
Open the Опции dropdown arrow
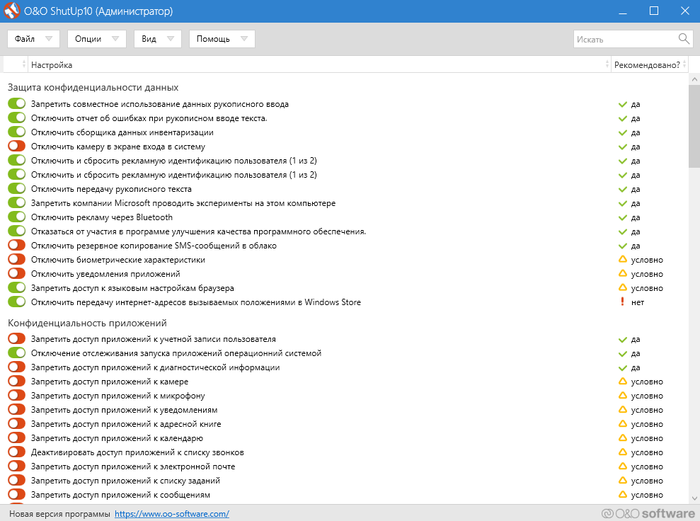(115, 39)
